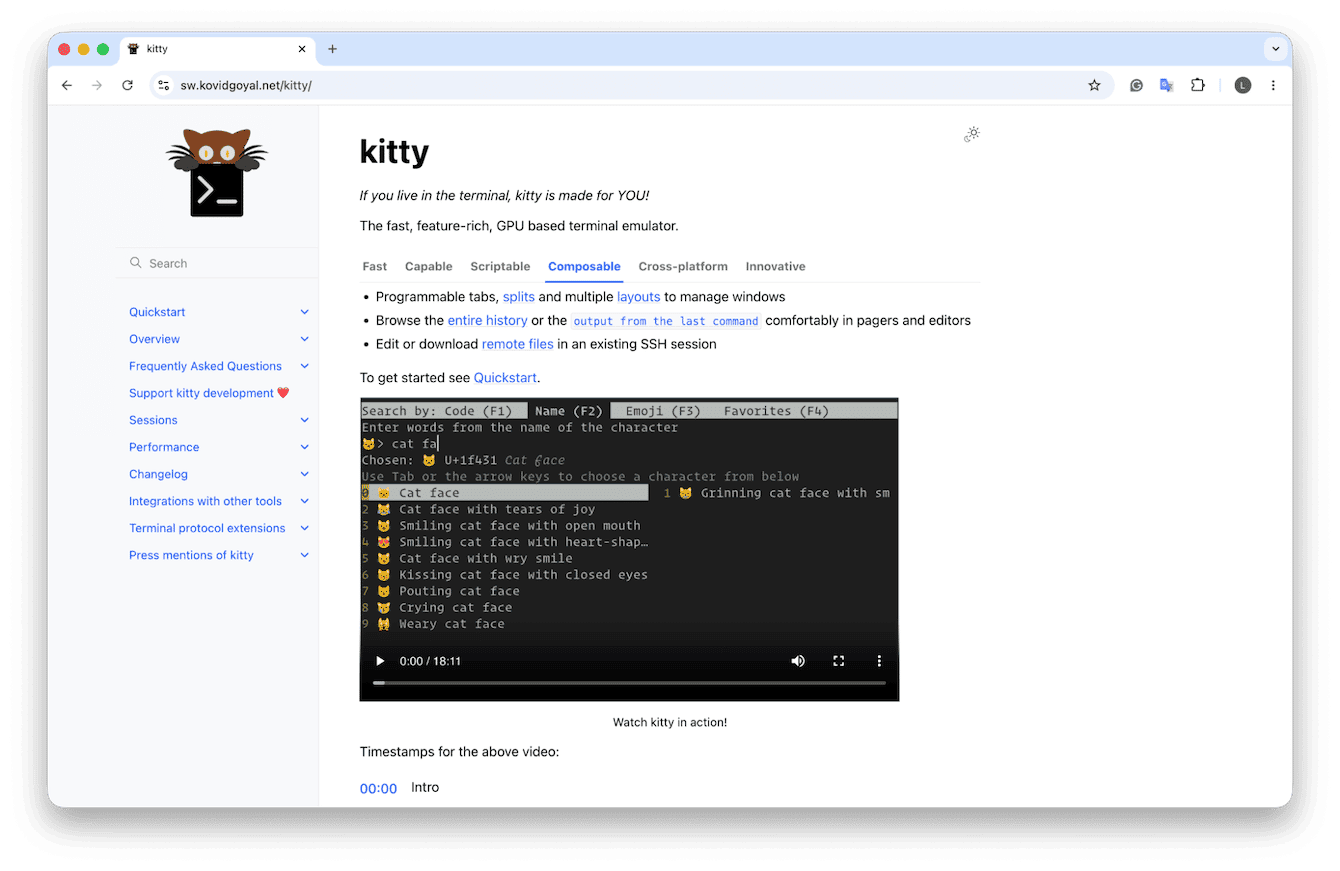
Task: Expand Integrations with other tools section
Action: (305, 501)
